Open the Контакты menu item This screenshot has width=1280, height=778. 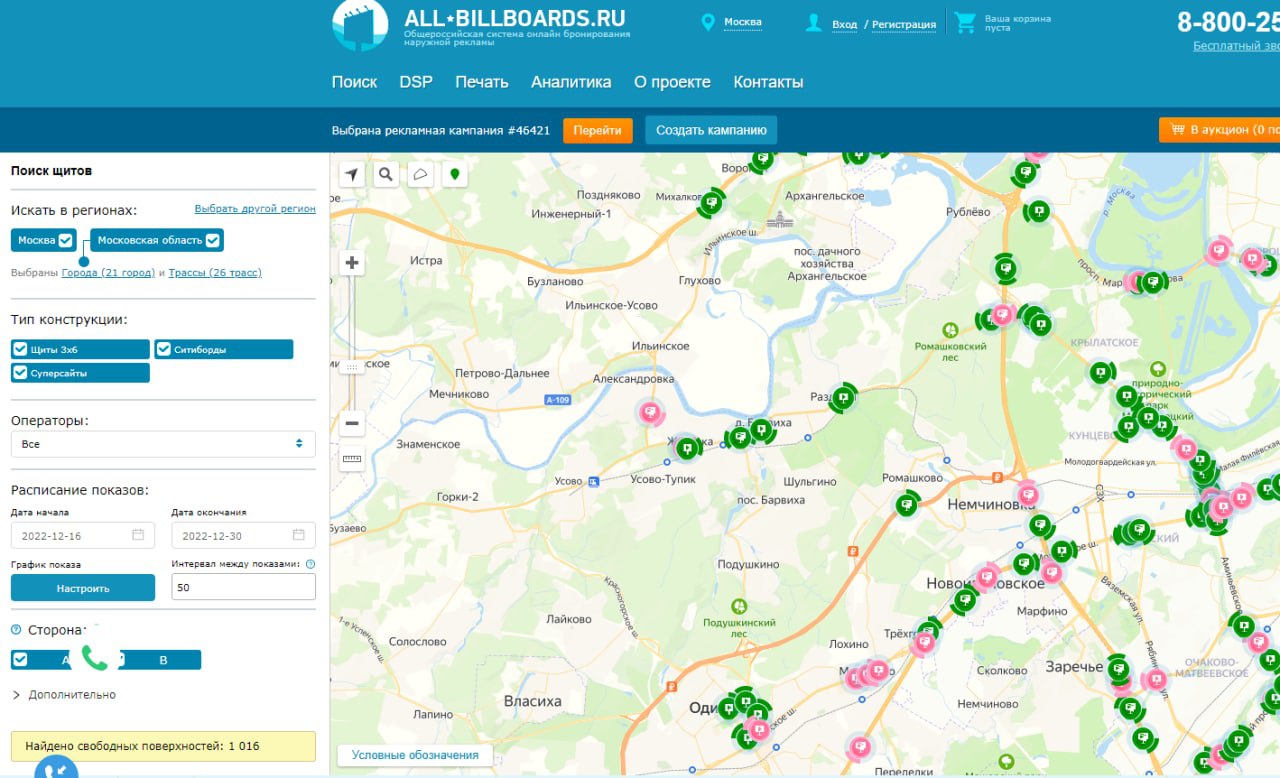pyautogui.click(x=768, y=82)
